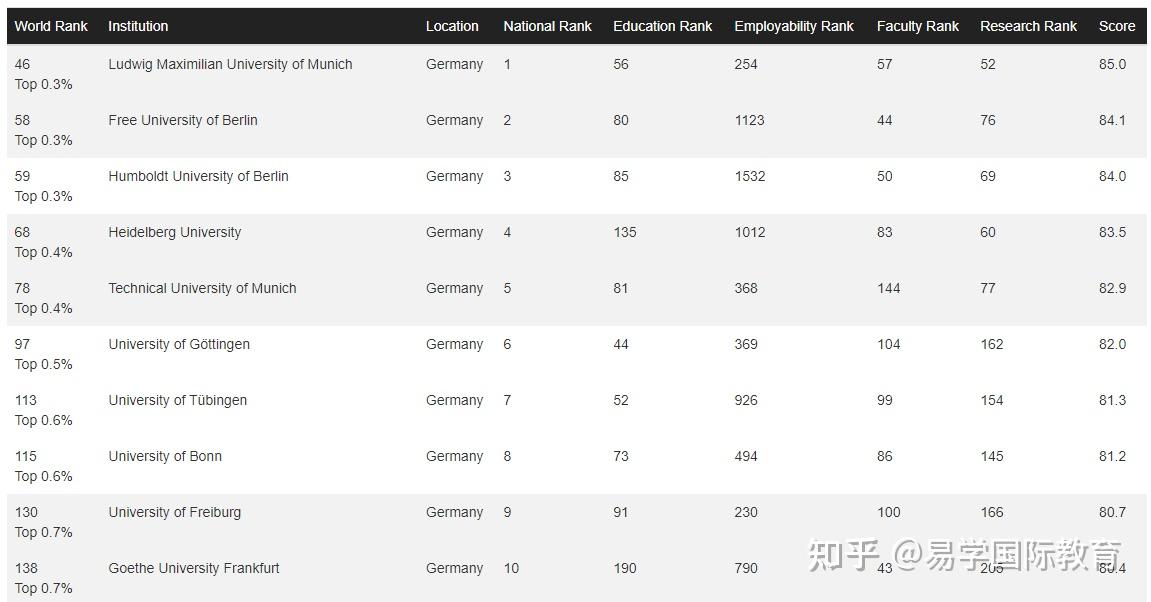The width and height of the screenshot is (1151, 602).
Task: Click the Faculty Rank column header
Action: pyautogui.click(x=918, y=26)
